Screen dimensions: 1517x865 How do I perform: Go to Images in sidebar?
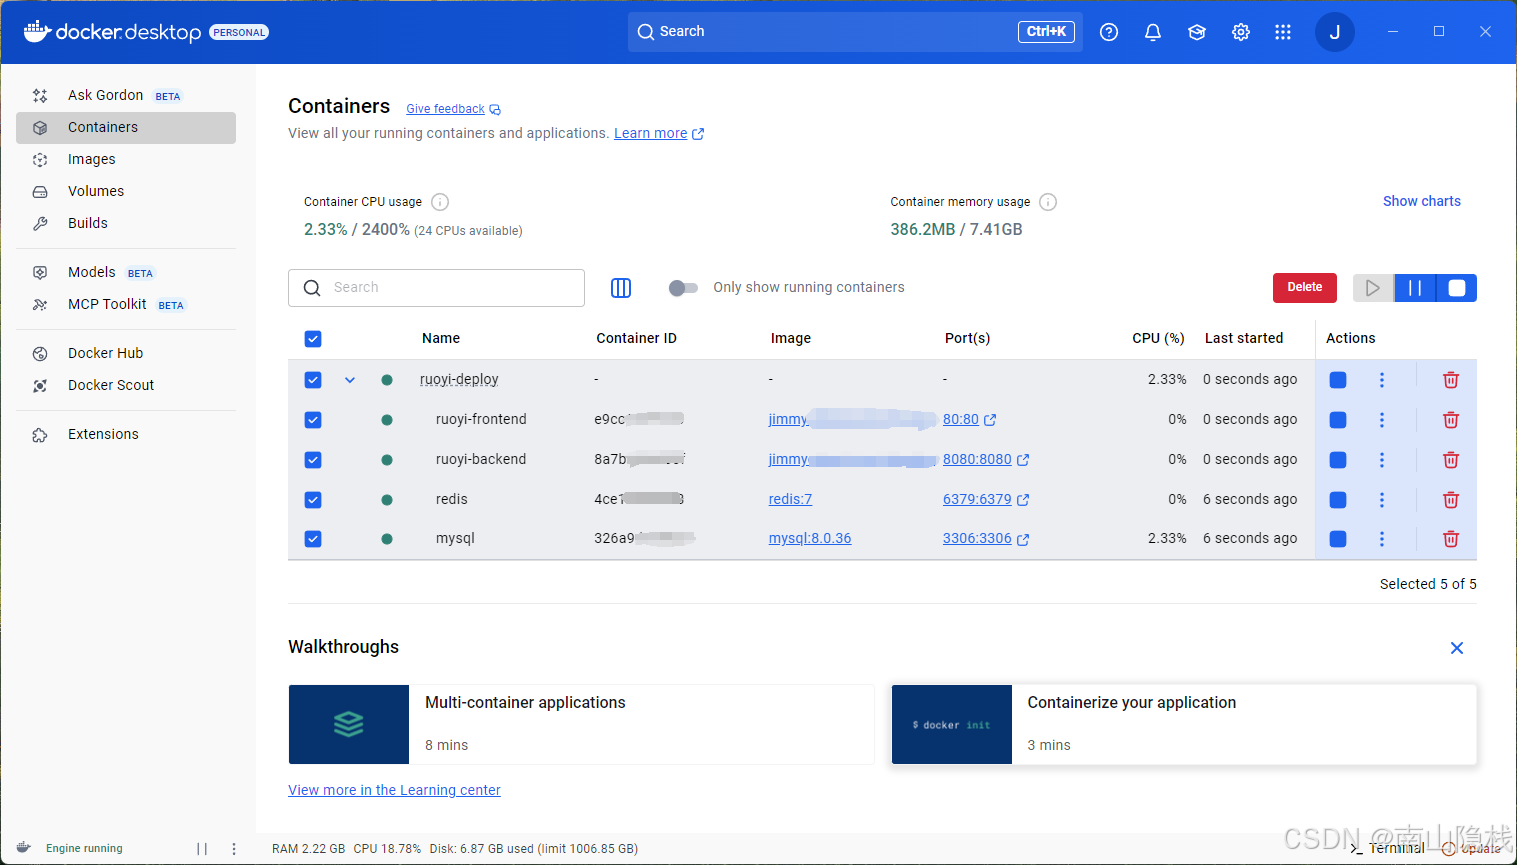(x=126, y=159)
